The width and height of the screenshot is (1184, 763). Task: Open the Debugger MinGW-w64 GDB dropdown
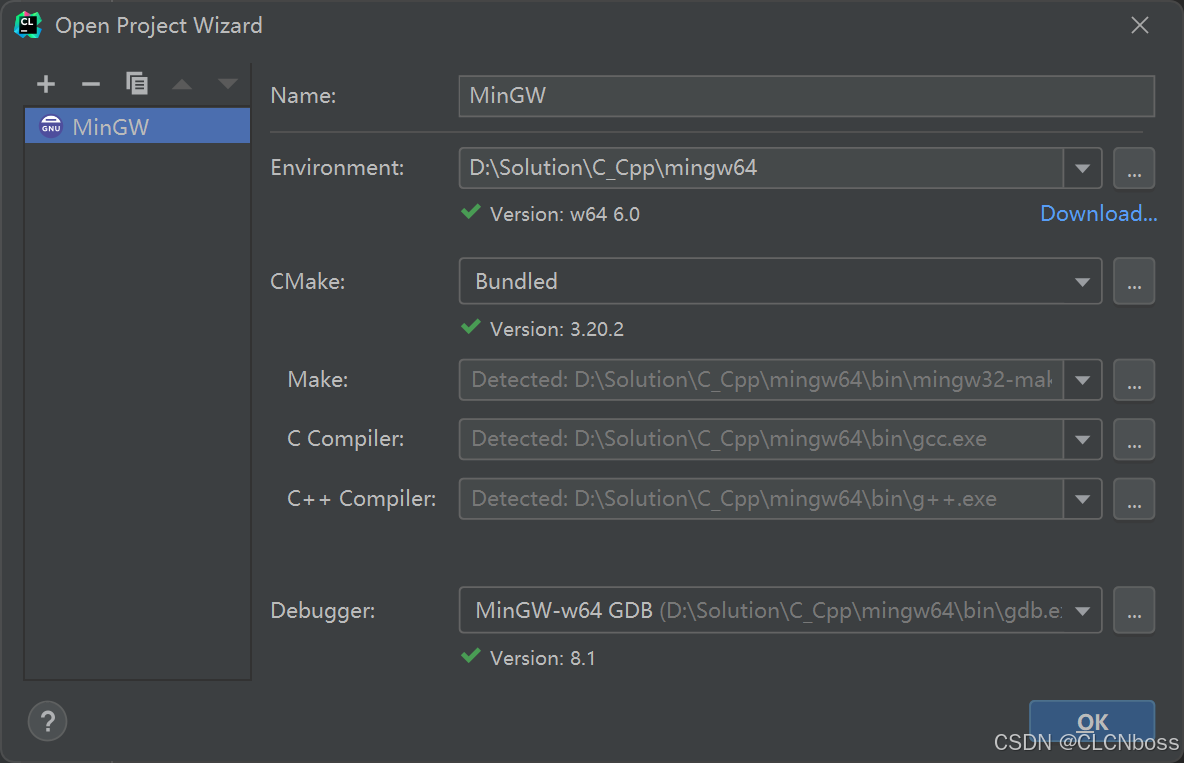point(780,610)
